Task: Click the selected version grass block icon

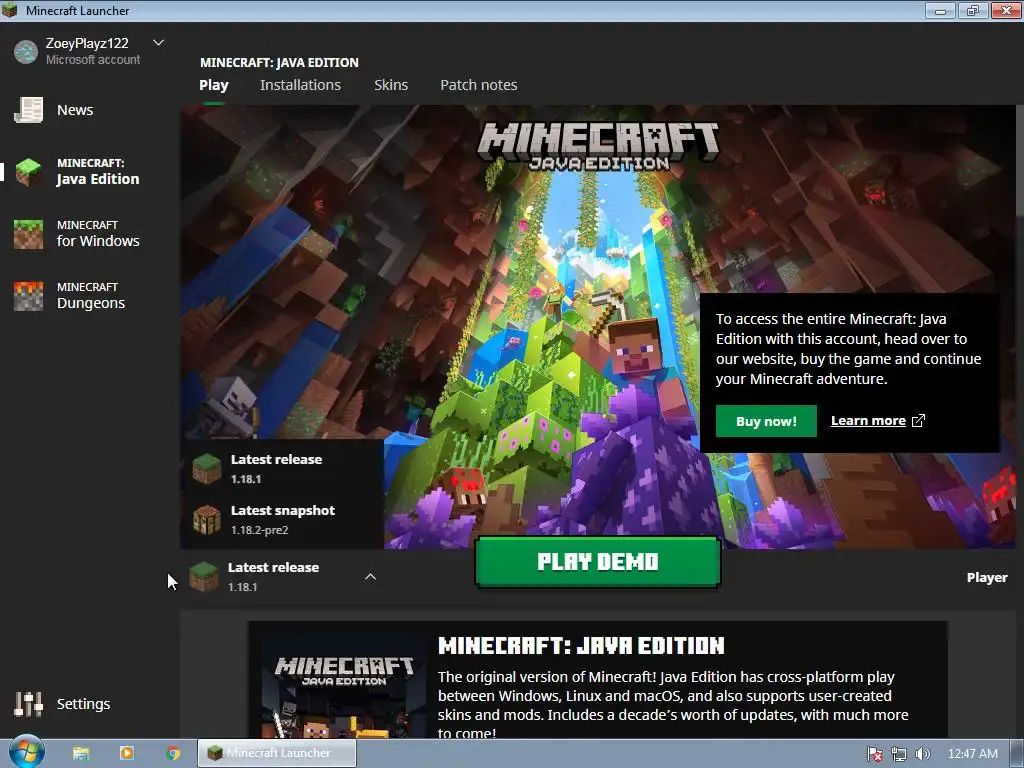Action: tap(204, 576)
